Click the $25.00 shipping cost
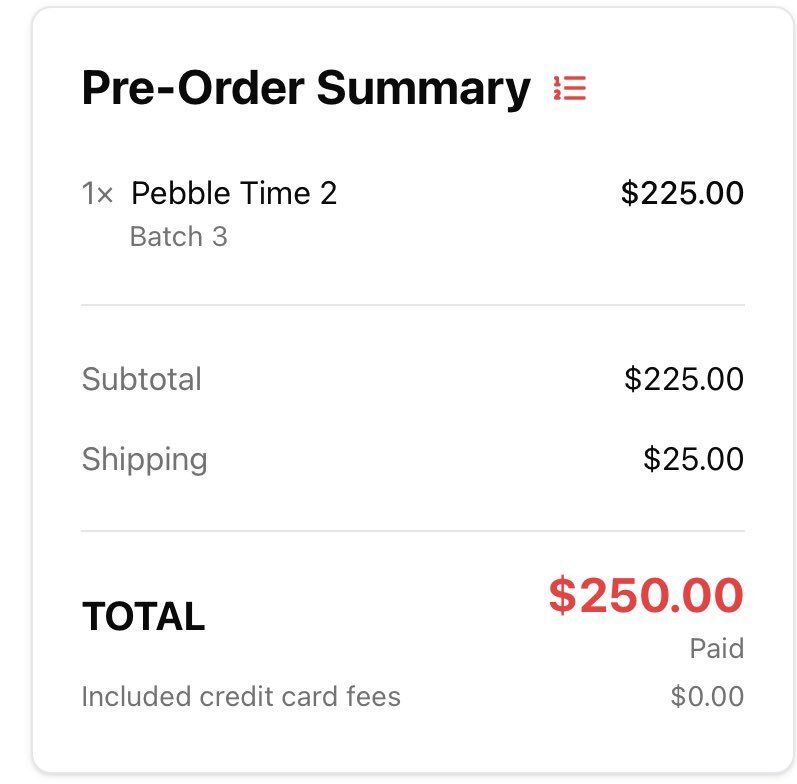The height and width of the screenshot is (784, 797). (x=693, y=459)
